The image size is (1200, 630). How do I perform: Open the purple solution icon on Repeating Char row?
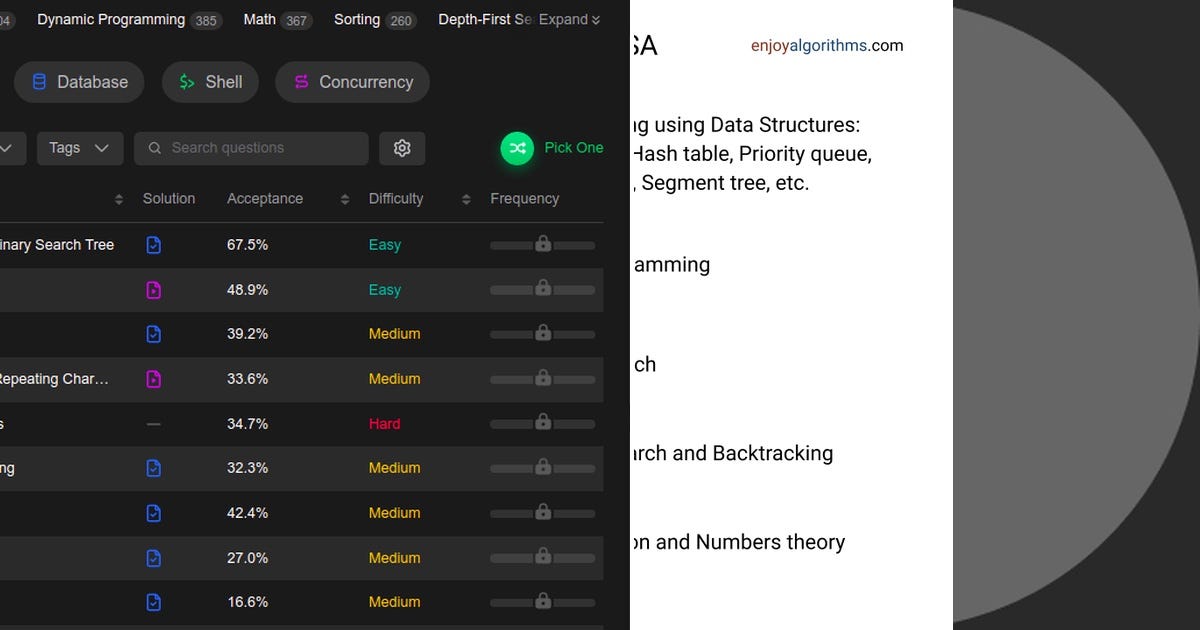point(153,379)
